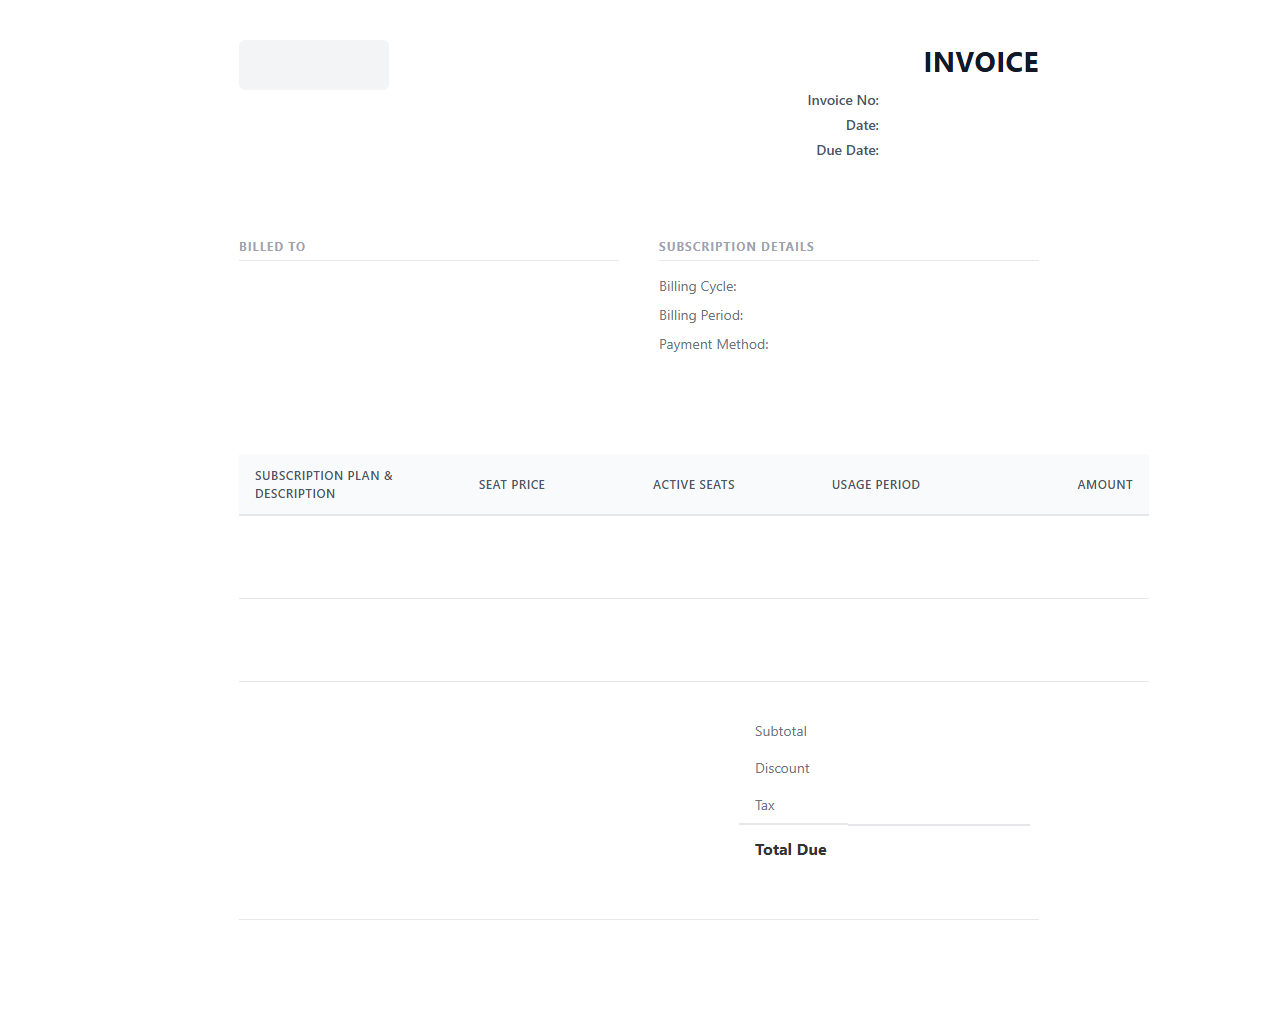This screenshot has height=1010, width=1278.
Task: Click 'Subscription Plan & Description' column header
Action: [x=324, y=485]
